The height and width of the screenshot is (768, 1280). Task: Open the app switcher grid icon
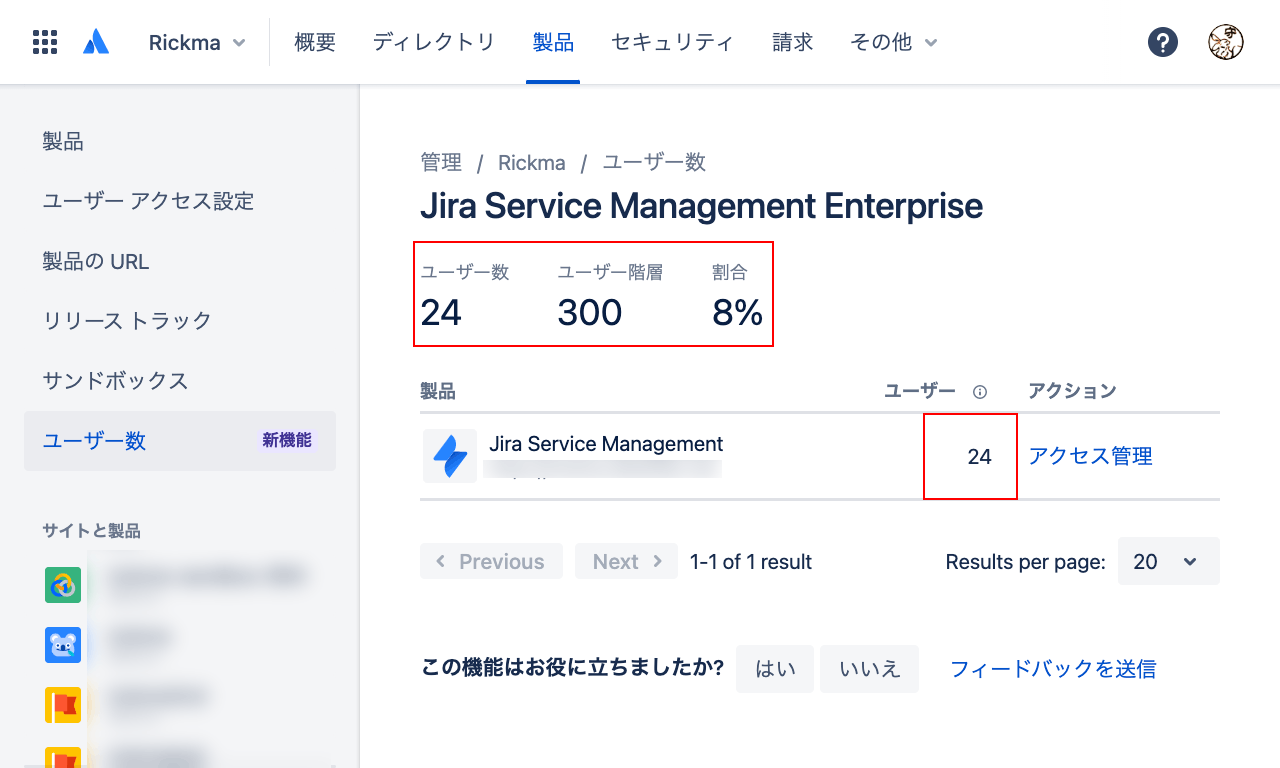click(44, 42)
